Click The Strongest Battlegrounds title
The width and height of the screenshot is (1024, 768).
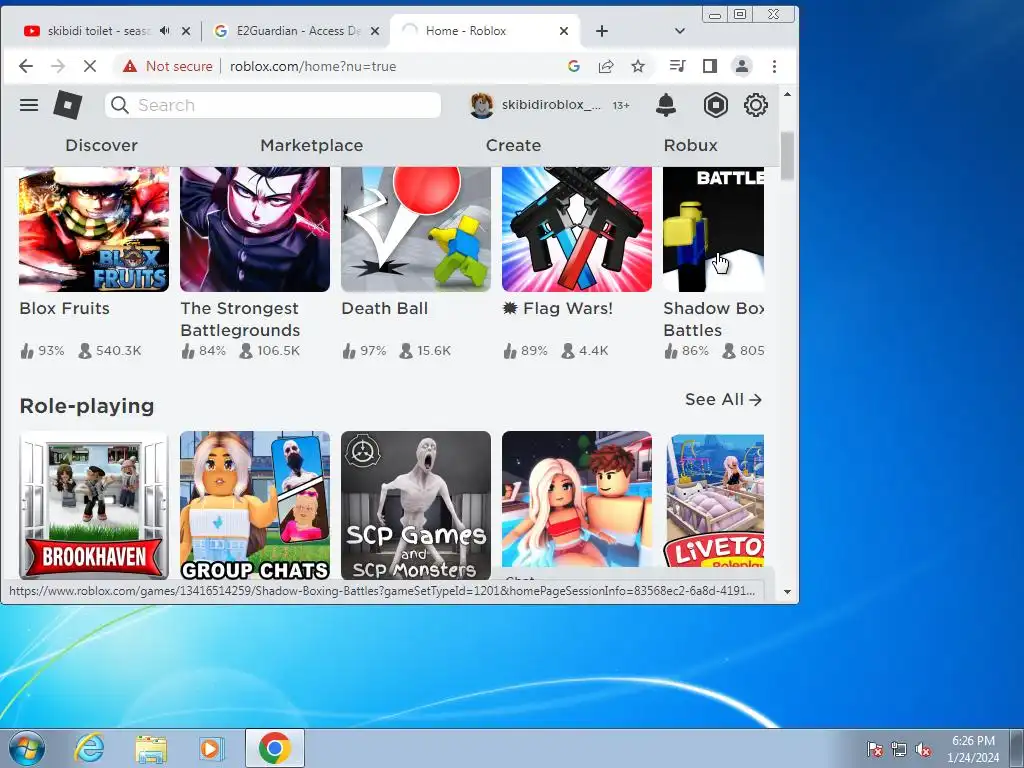[x=240, y=319]
